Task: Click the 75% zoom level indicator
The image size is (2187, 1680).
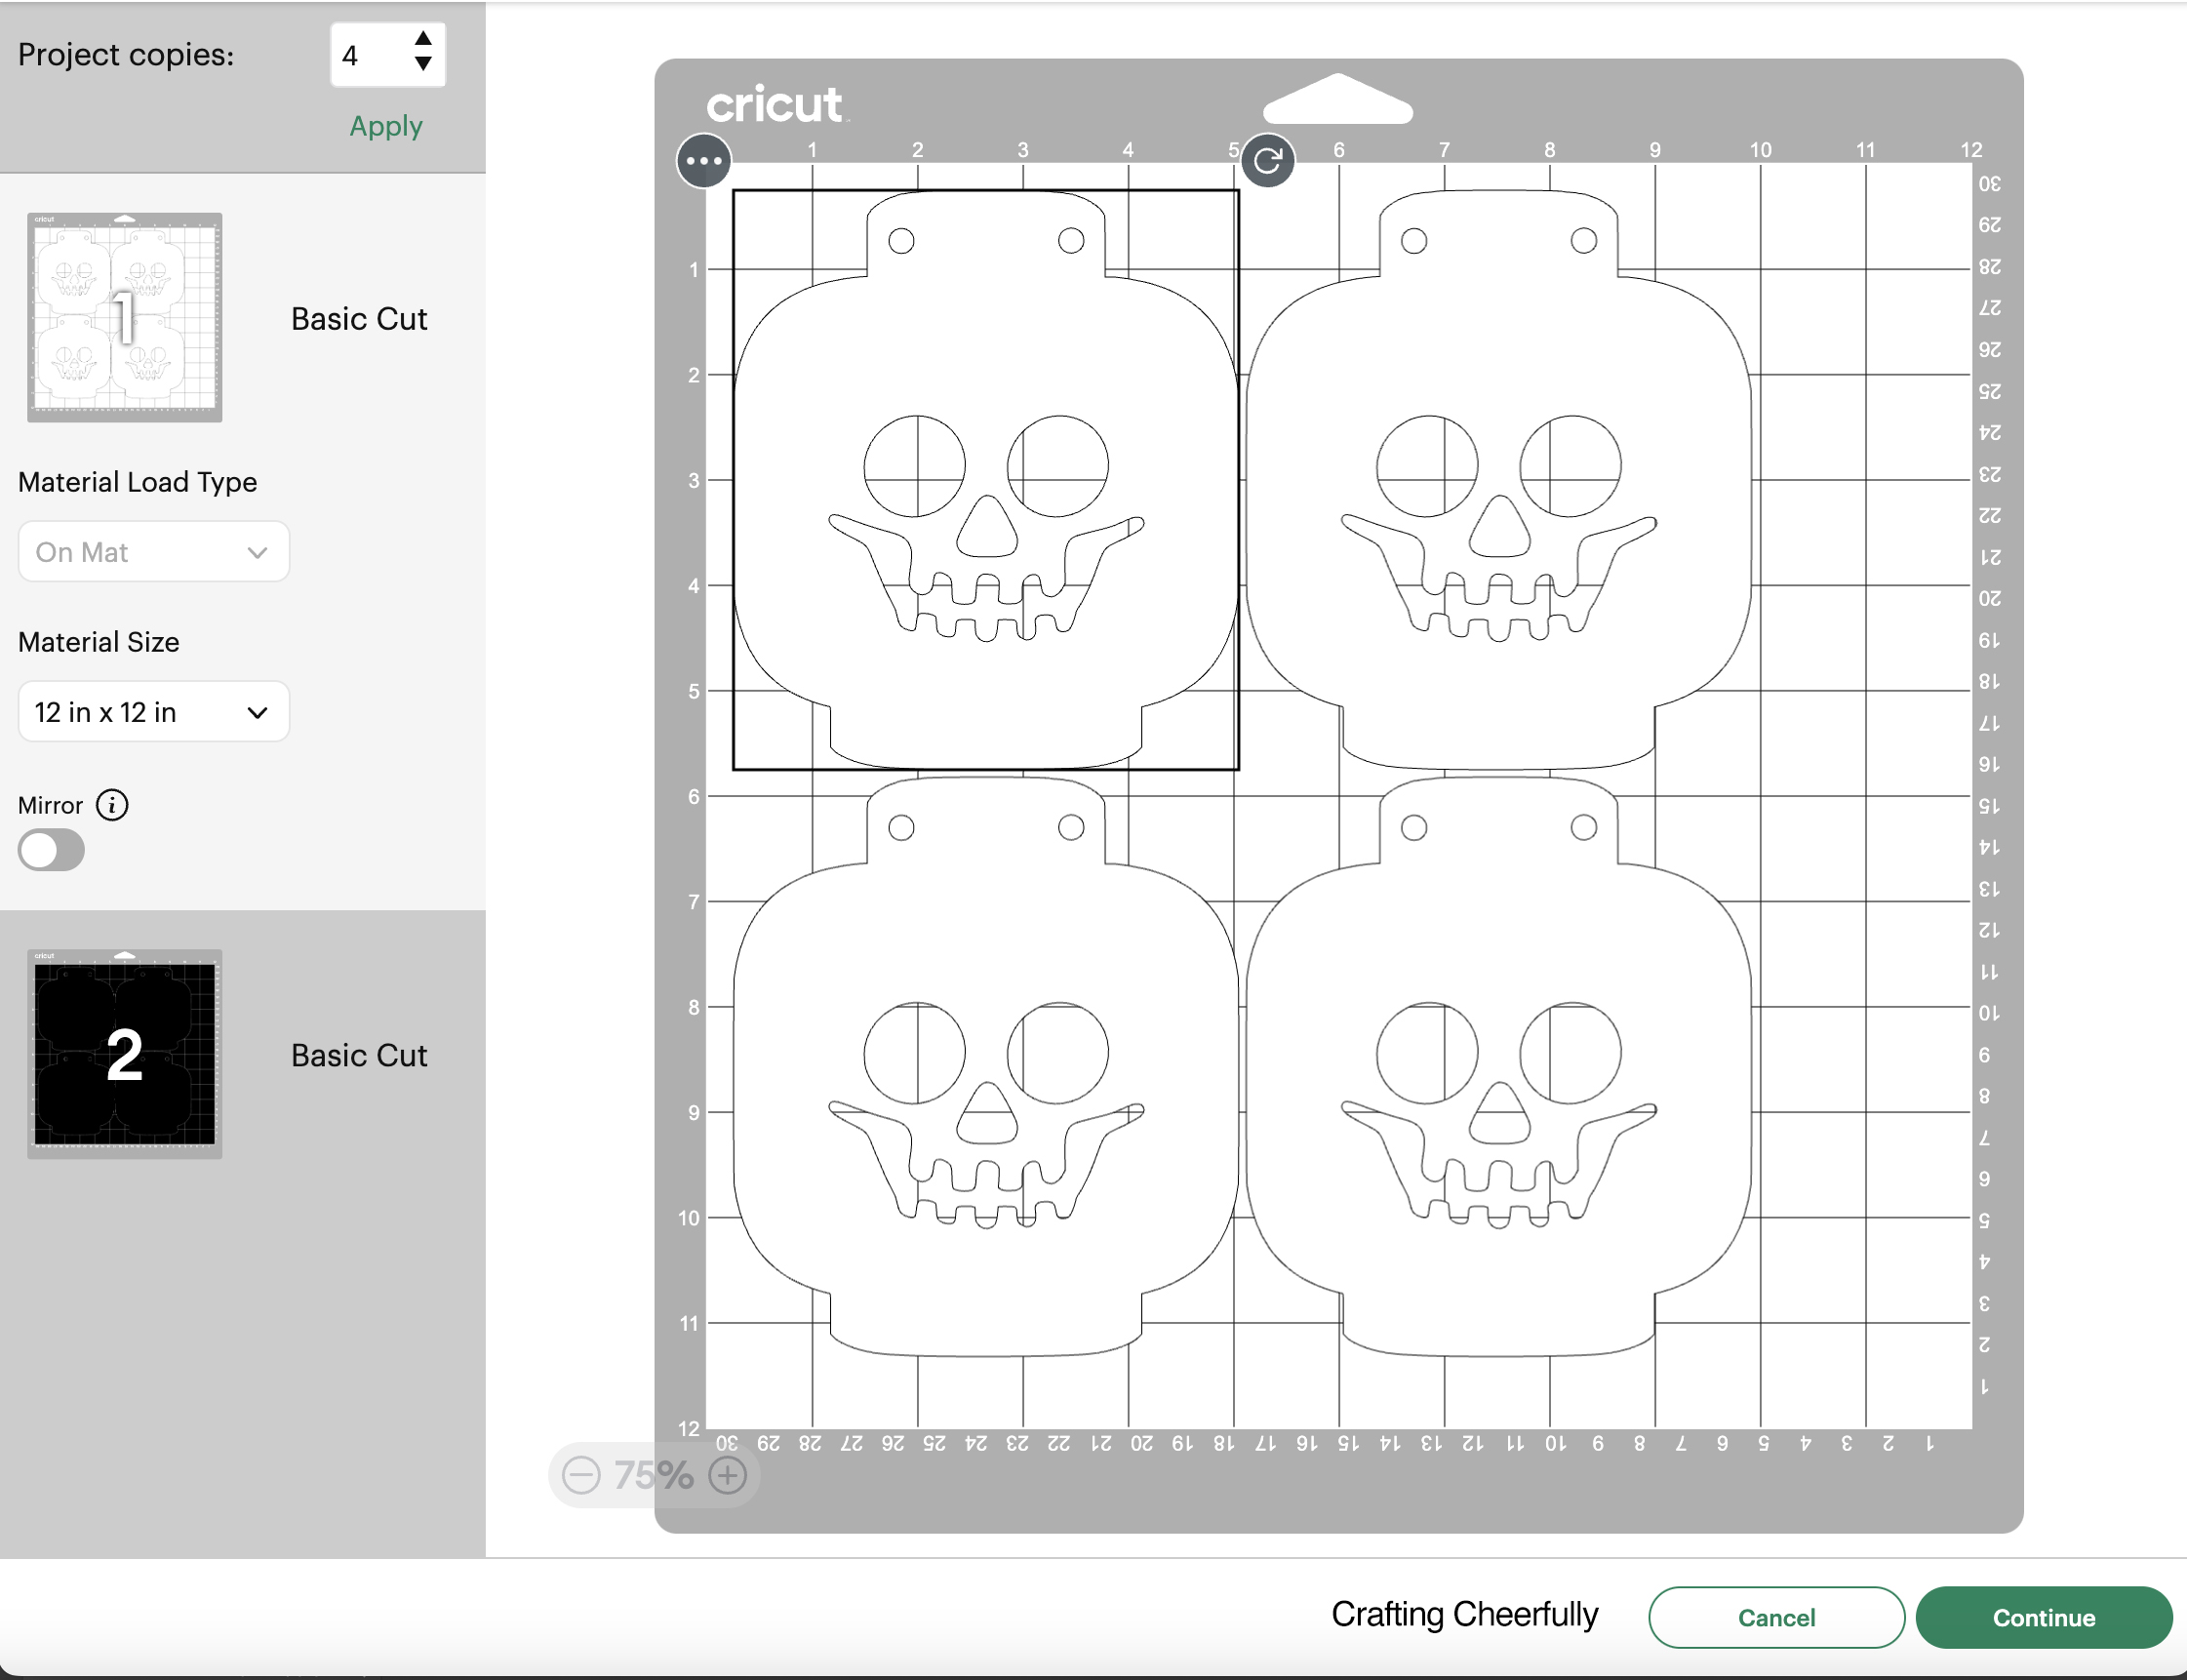Action: click(654, 1473)
